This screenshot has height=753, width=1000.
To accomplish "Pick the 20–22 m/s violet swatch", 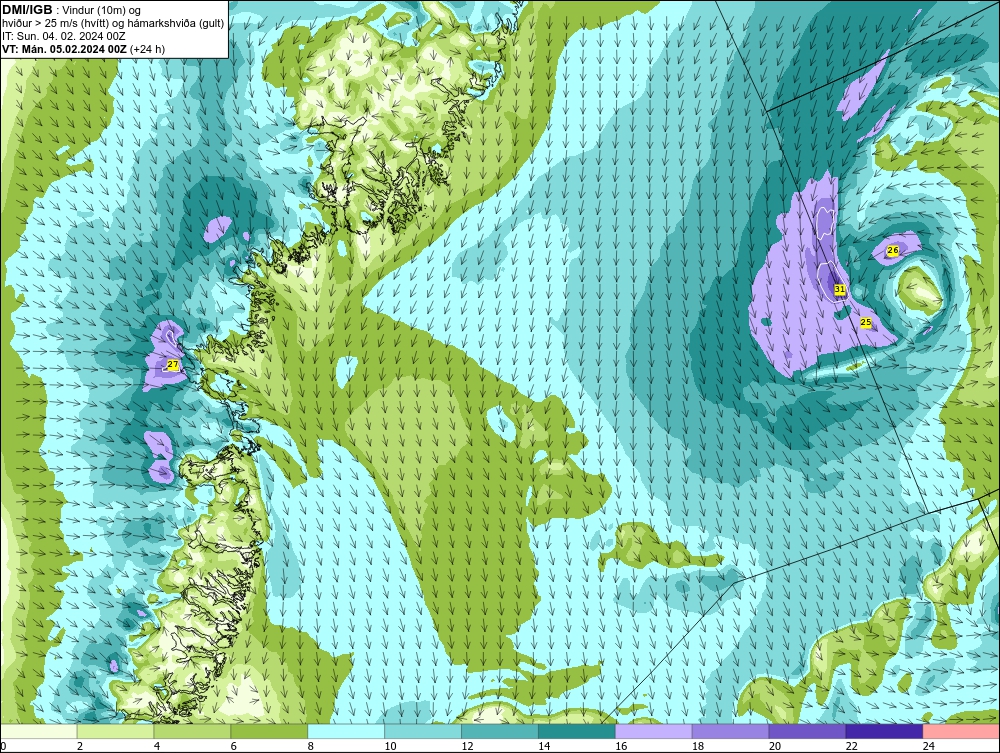I will pyautogui.click(x=807, y=731).
